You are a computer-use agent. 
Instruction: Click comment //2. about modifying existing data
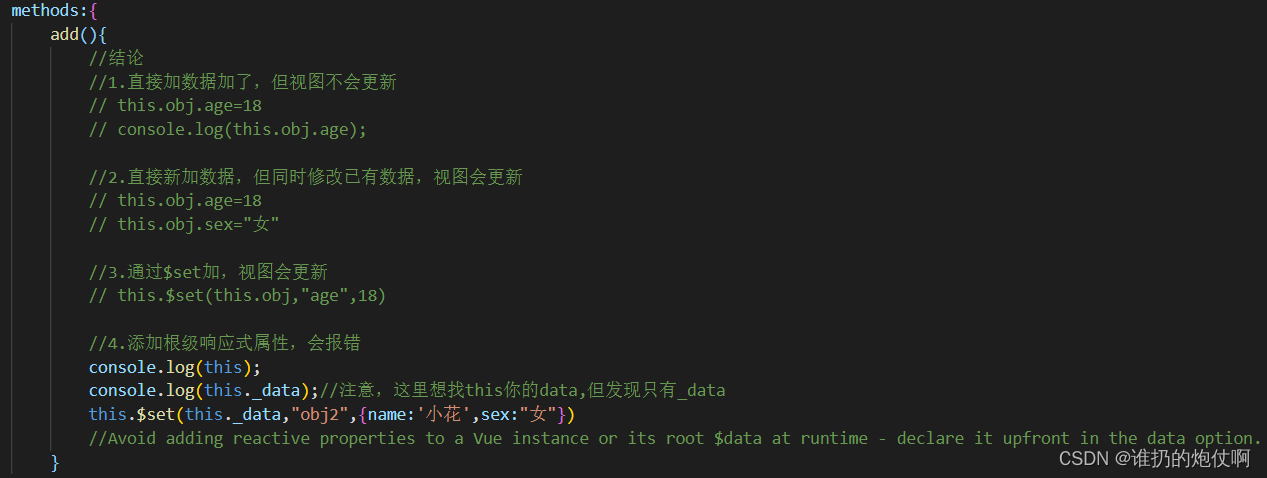point(306,177)
